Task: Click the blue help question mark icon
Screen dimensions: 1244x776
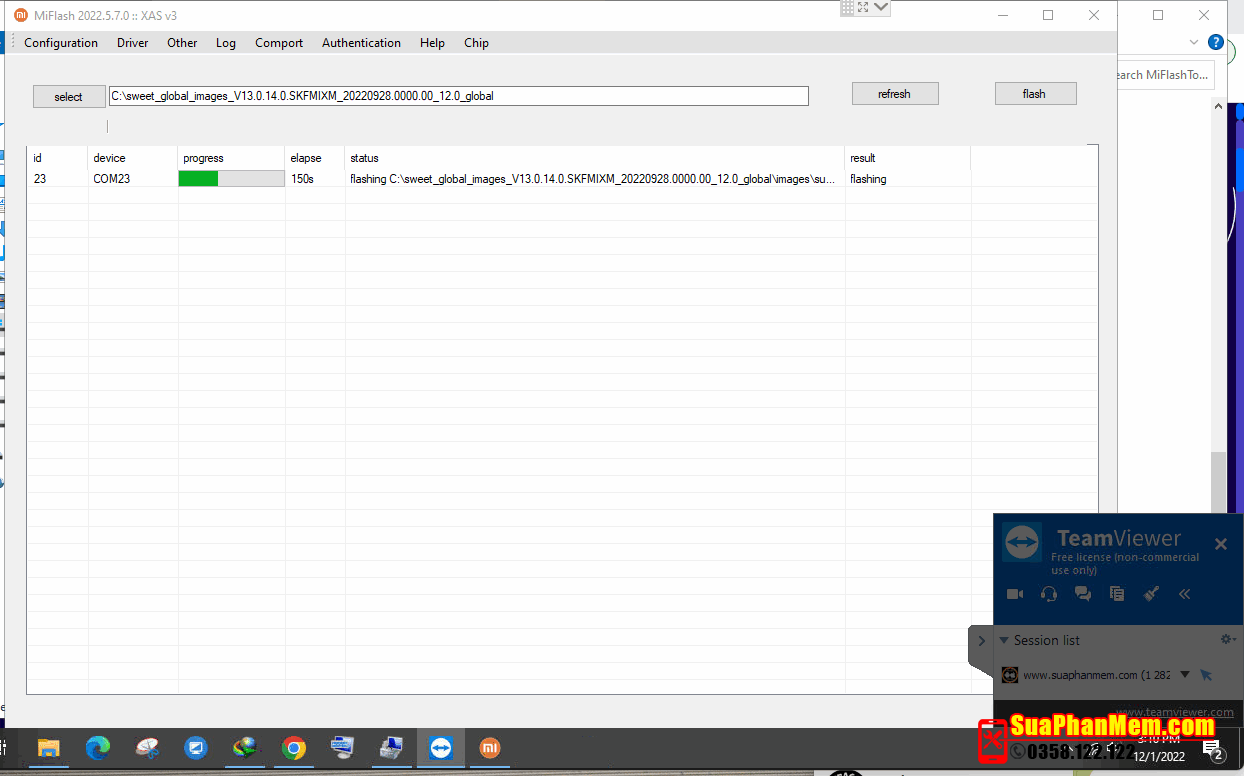Action: [x=1215, y=42]
